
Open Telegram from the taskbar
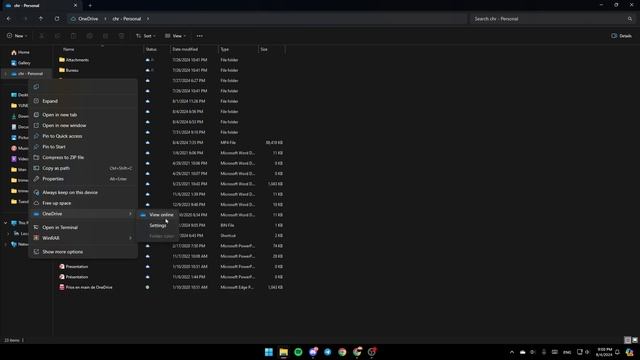(x=328, y=352)
